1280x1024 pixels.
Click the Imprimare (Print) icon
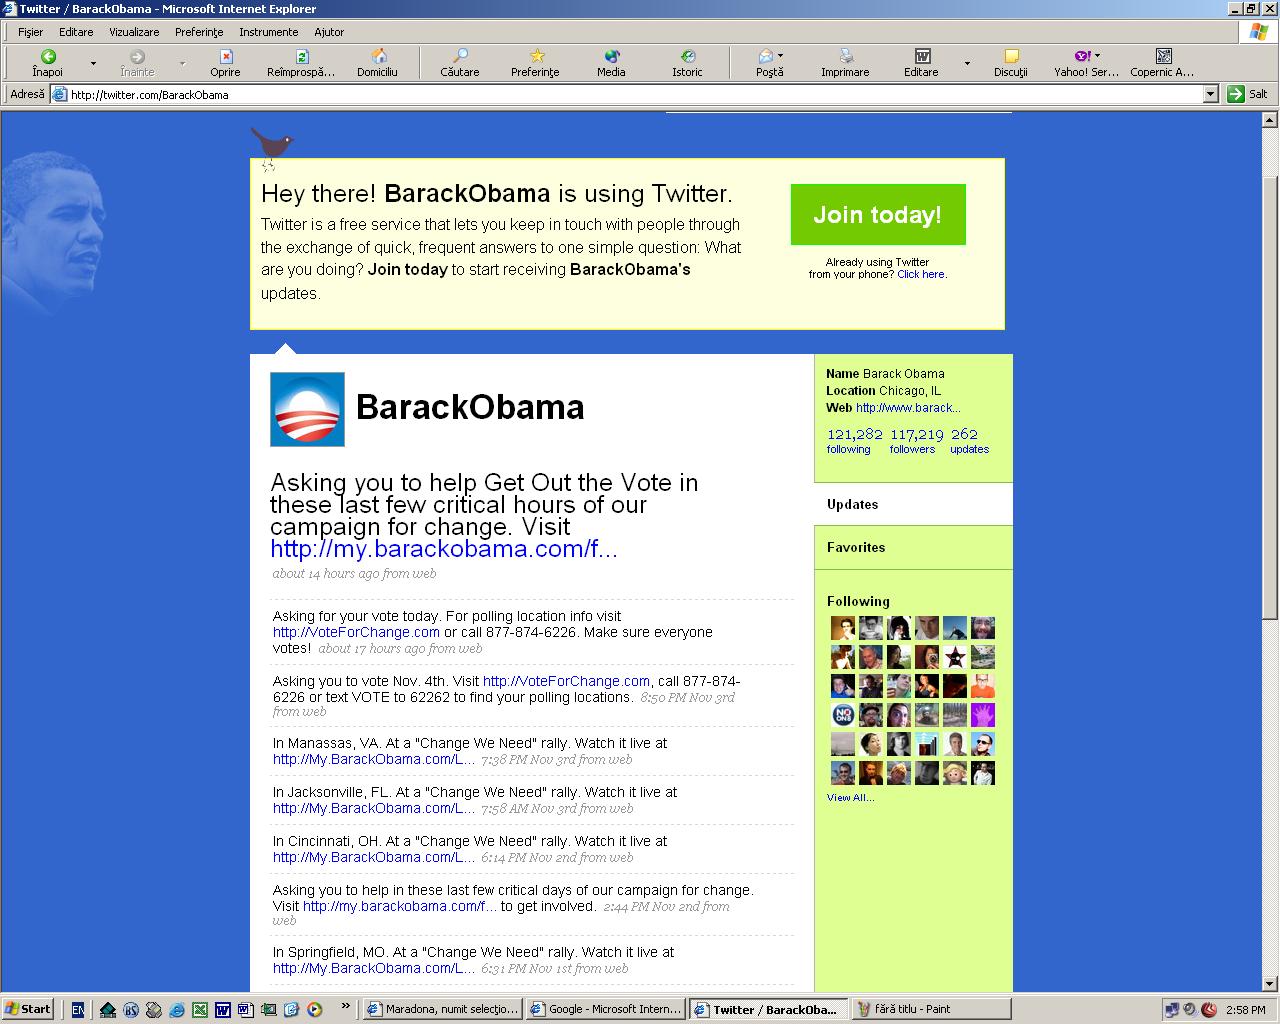point(846,57)
